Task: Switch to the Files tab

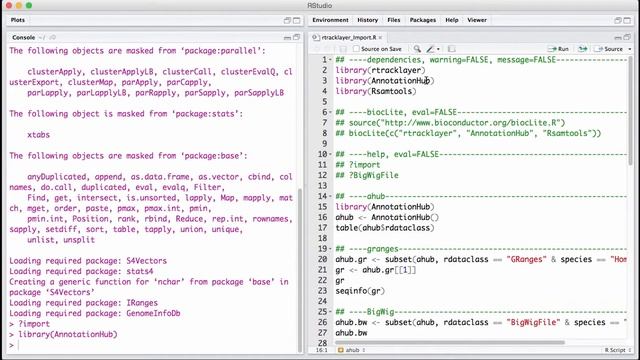Action: [x=393, y=20]
